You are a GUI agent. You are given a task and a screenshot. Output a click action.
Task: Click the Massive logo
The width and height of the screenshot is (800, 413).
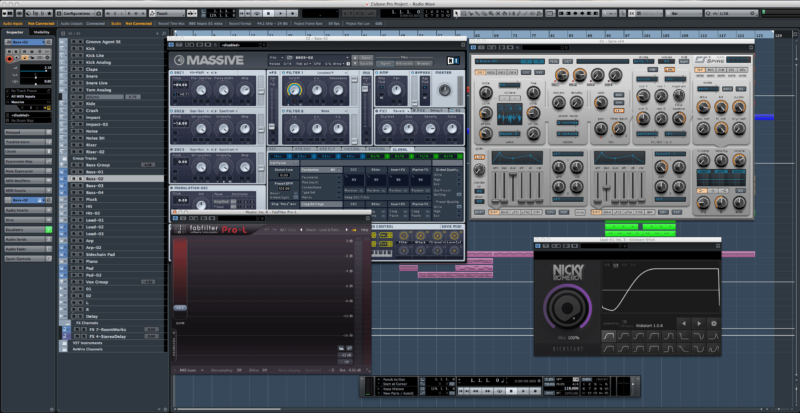pyautogui.click(x=212, y=59)
